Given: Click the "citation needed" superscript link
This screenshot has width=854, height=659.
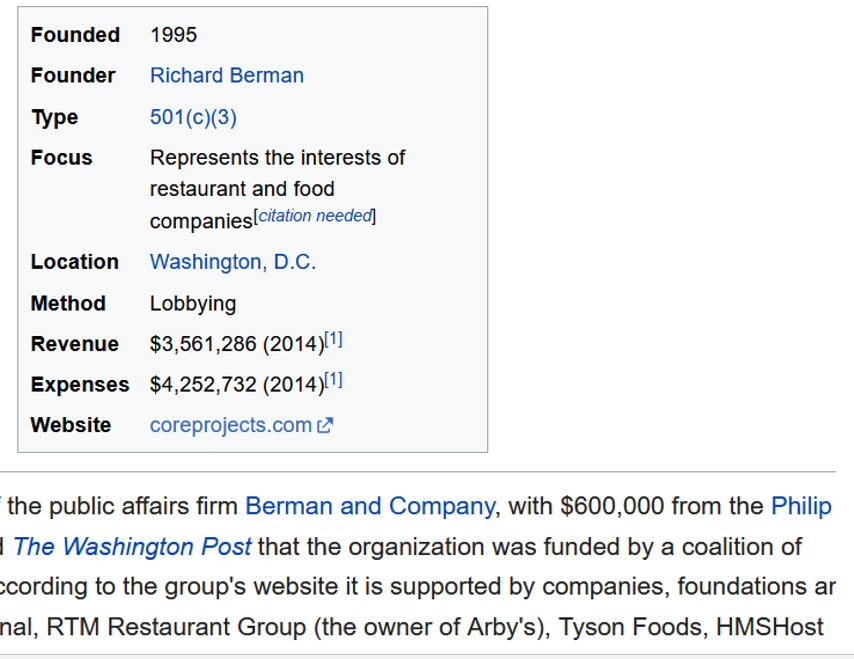Looking at the screenshot, I should click(316, 216).
